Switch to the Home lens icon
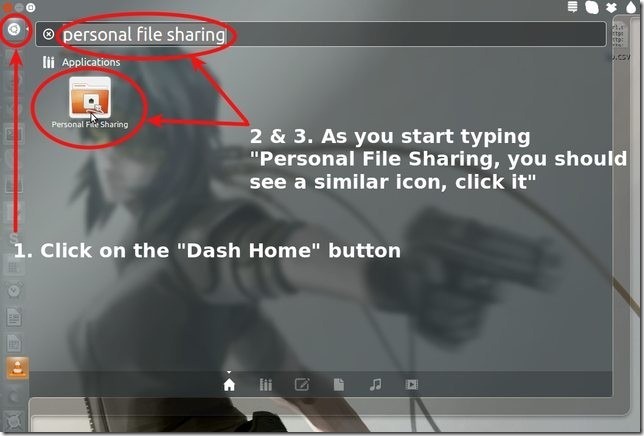644x436 pixels. tap(229, 385)
